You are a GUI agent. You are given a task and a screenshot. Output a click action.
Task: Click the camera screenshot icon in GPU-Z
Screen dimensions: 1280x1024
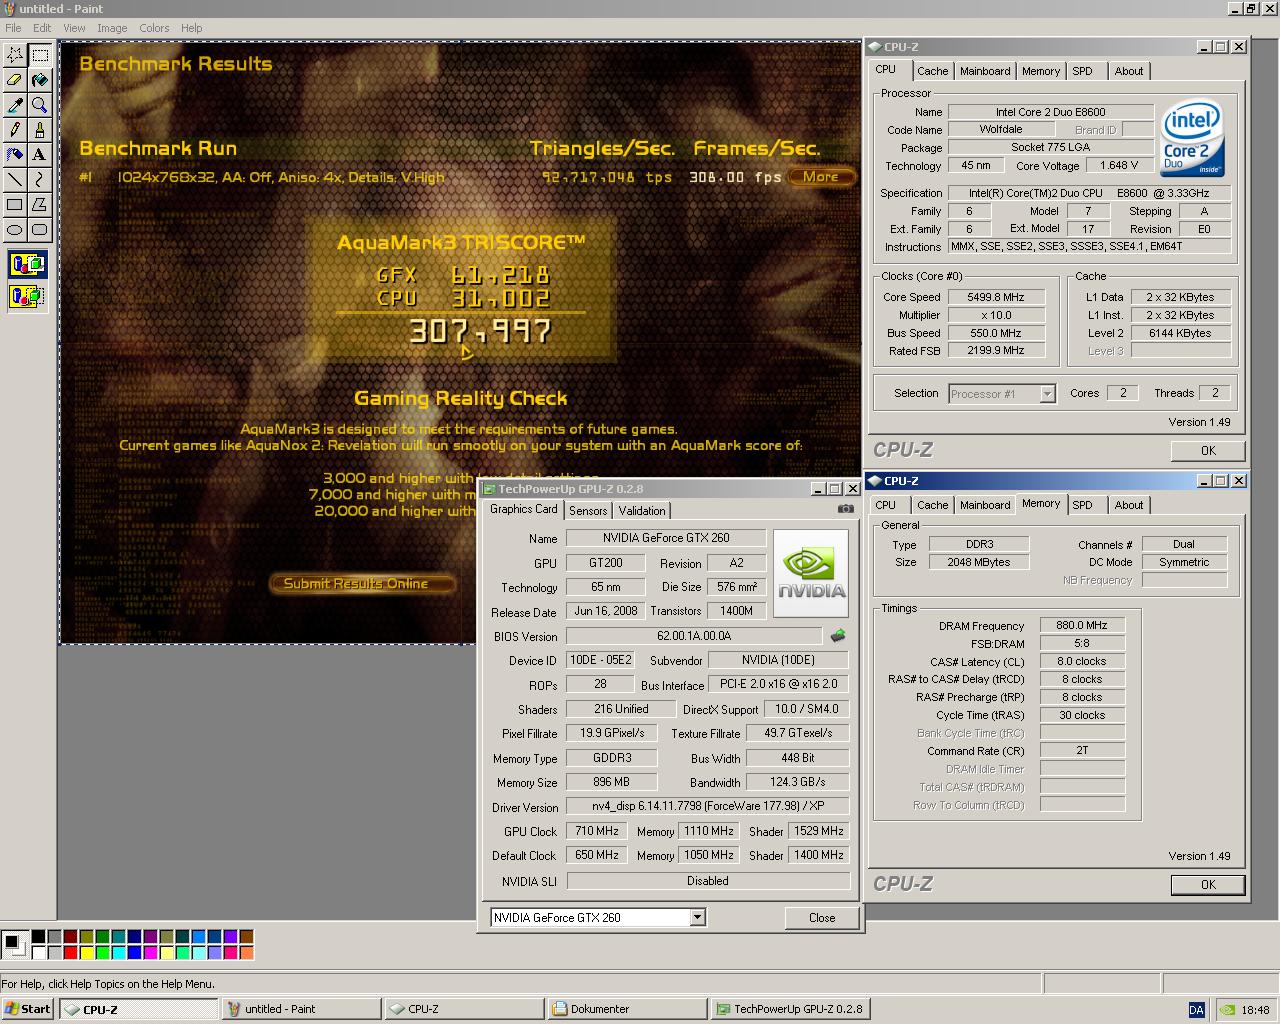pos(846,509)
